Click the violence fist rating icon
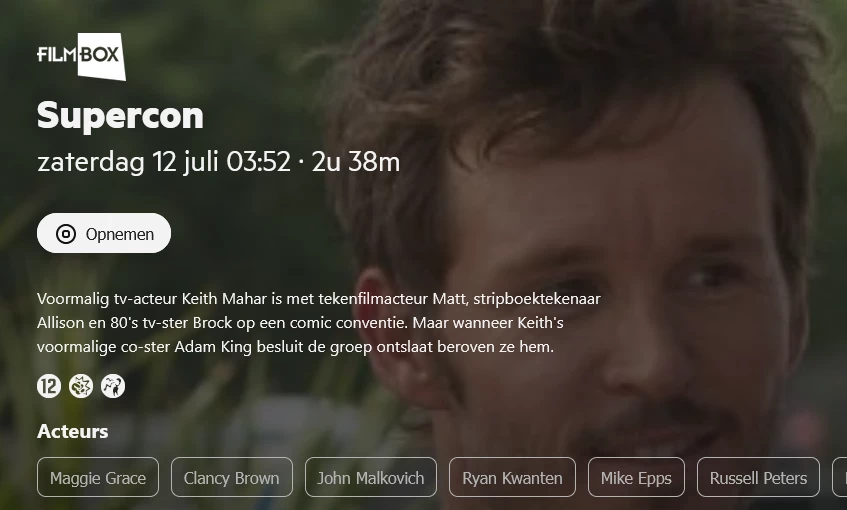Screen dimensions: 847x510 (x=80, y=386)
